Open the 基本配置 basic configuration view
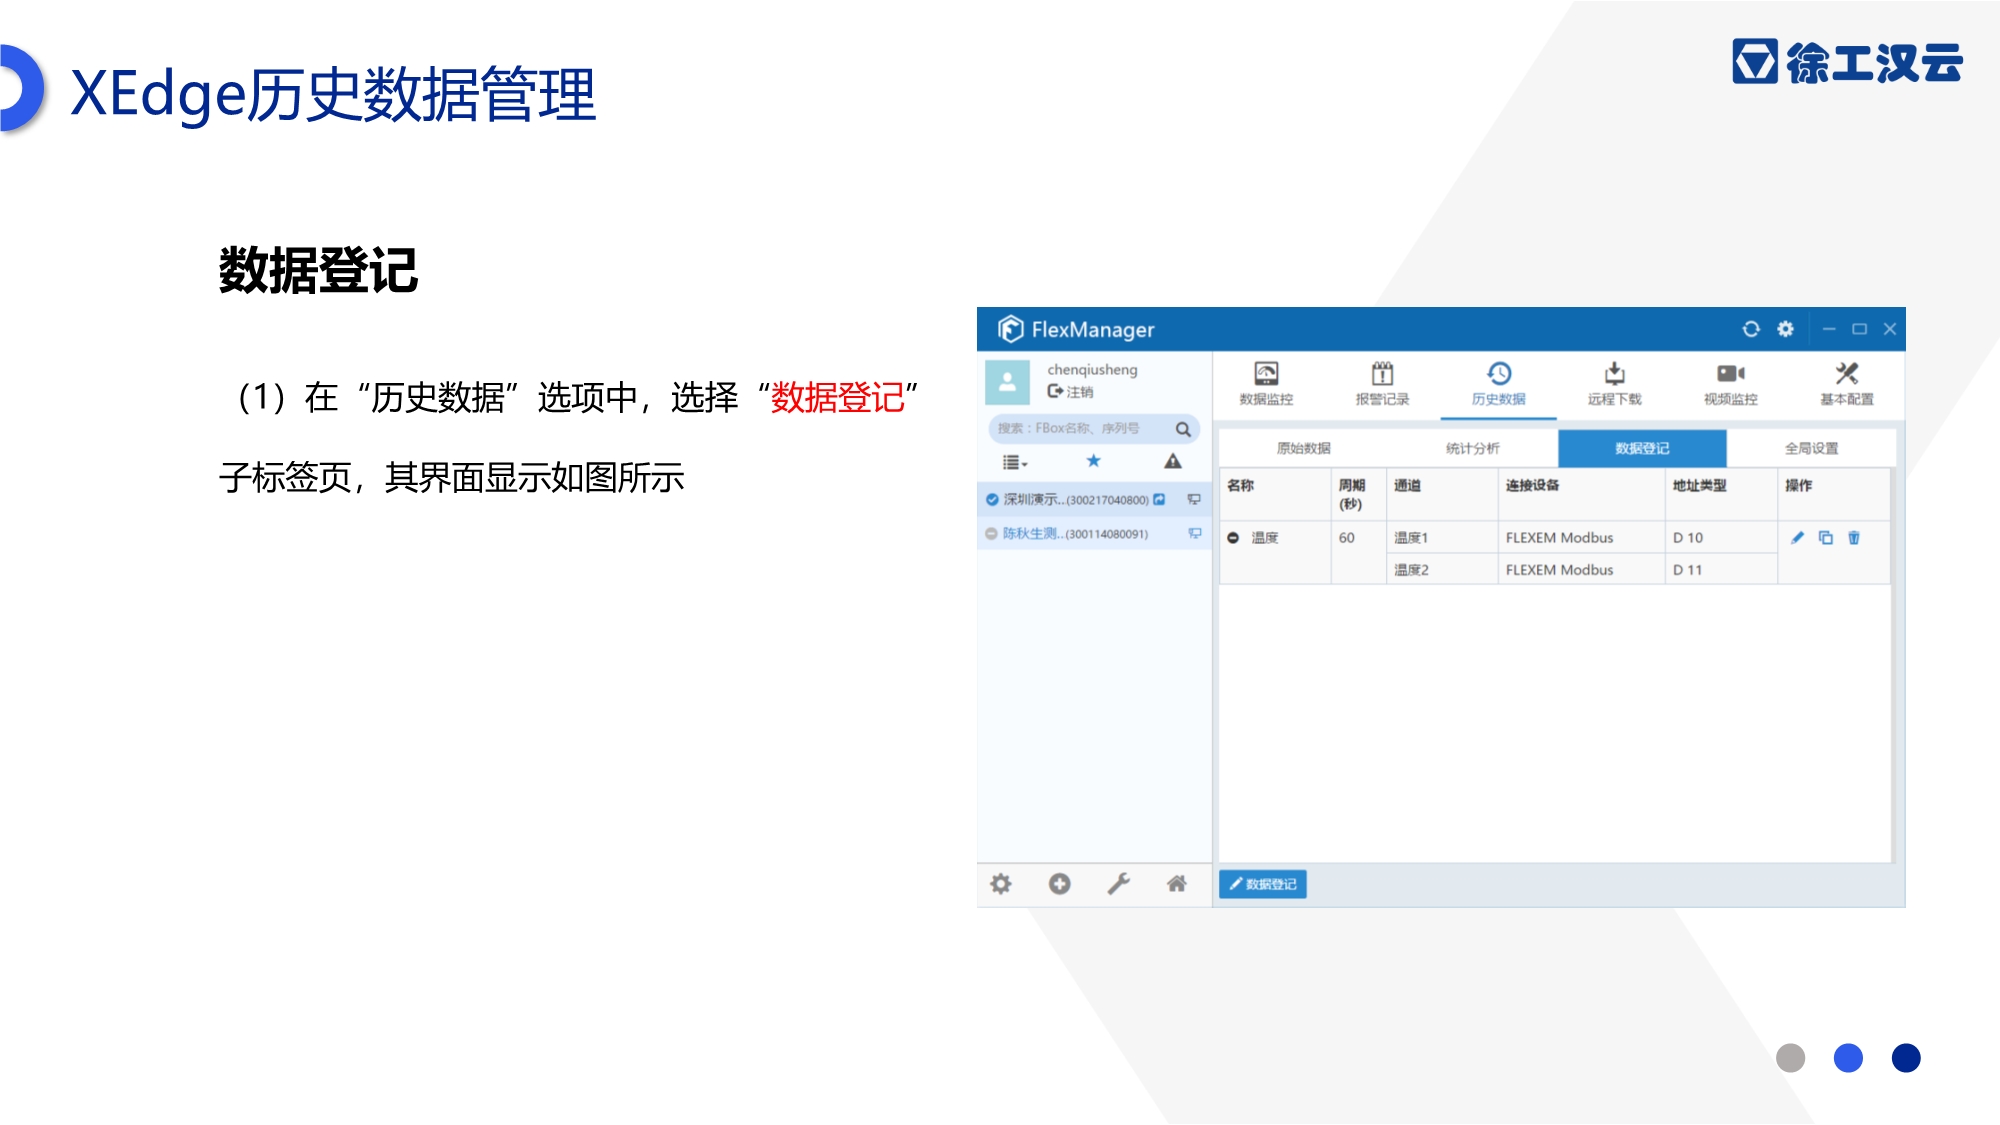 point(1846,384)
